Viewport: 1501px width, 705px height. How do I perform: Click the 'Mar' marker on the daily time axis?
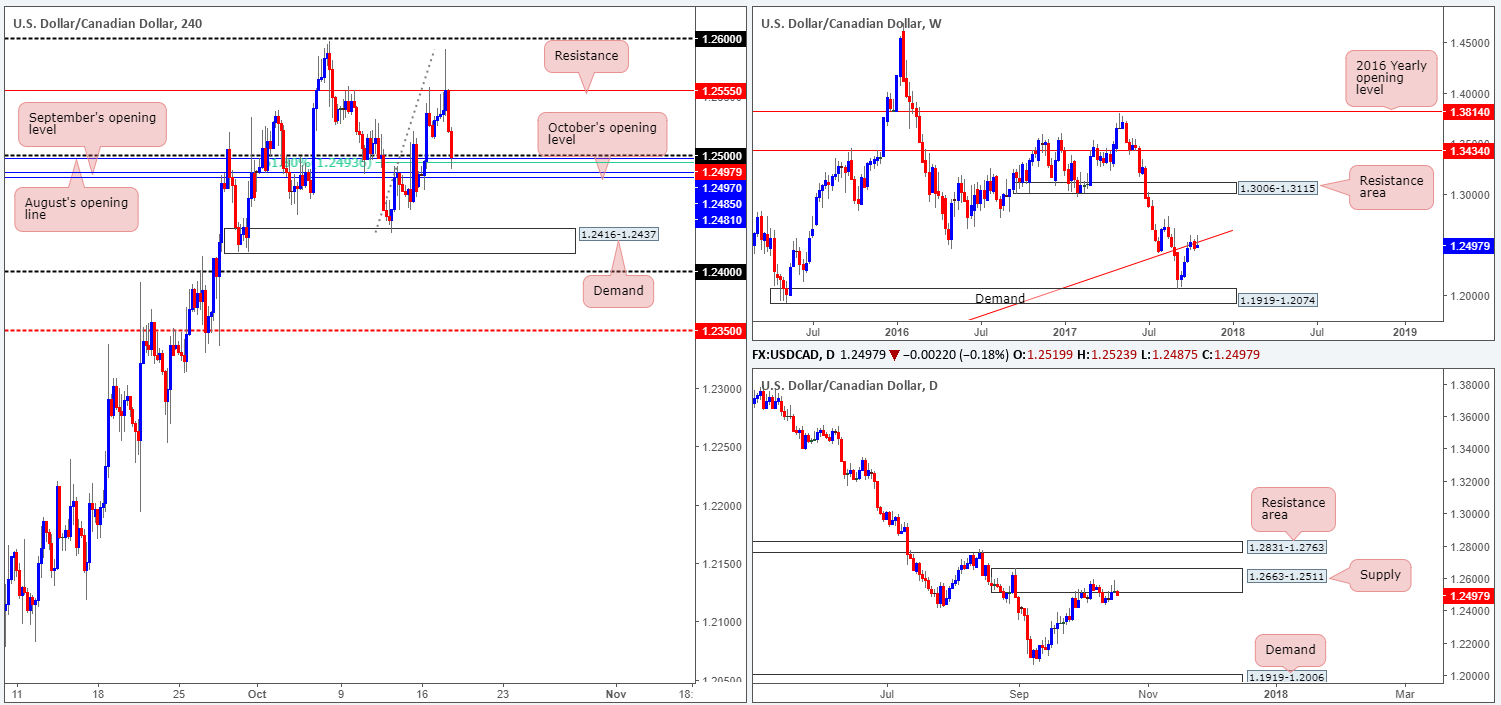pyautogui.click(x=1405, y=692)
